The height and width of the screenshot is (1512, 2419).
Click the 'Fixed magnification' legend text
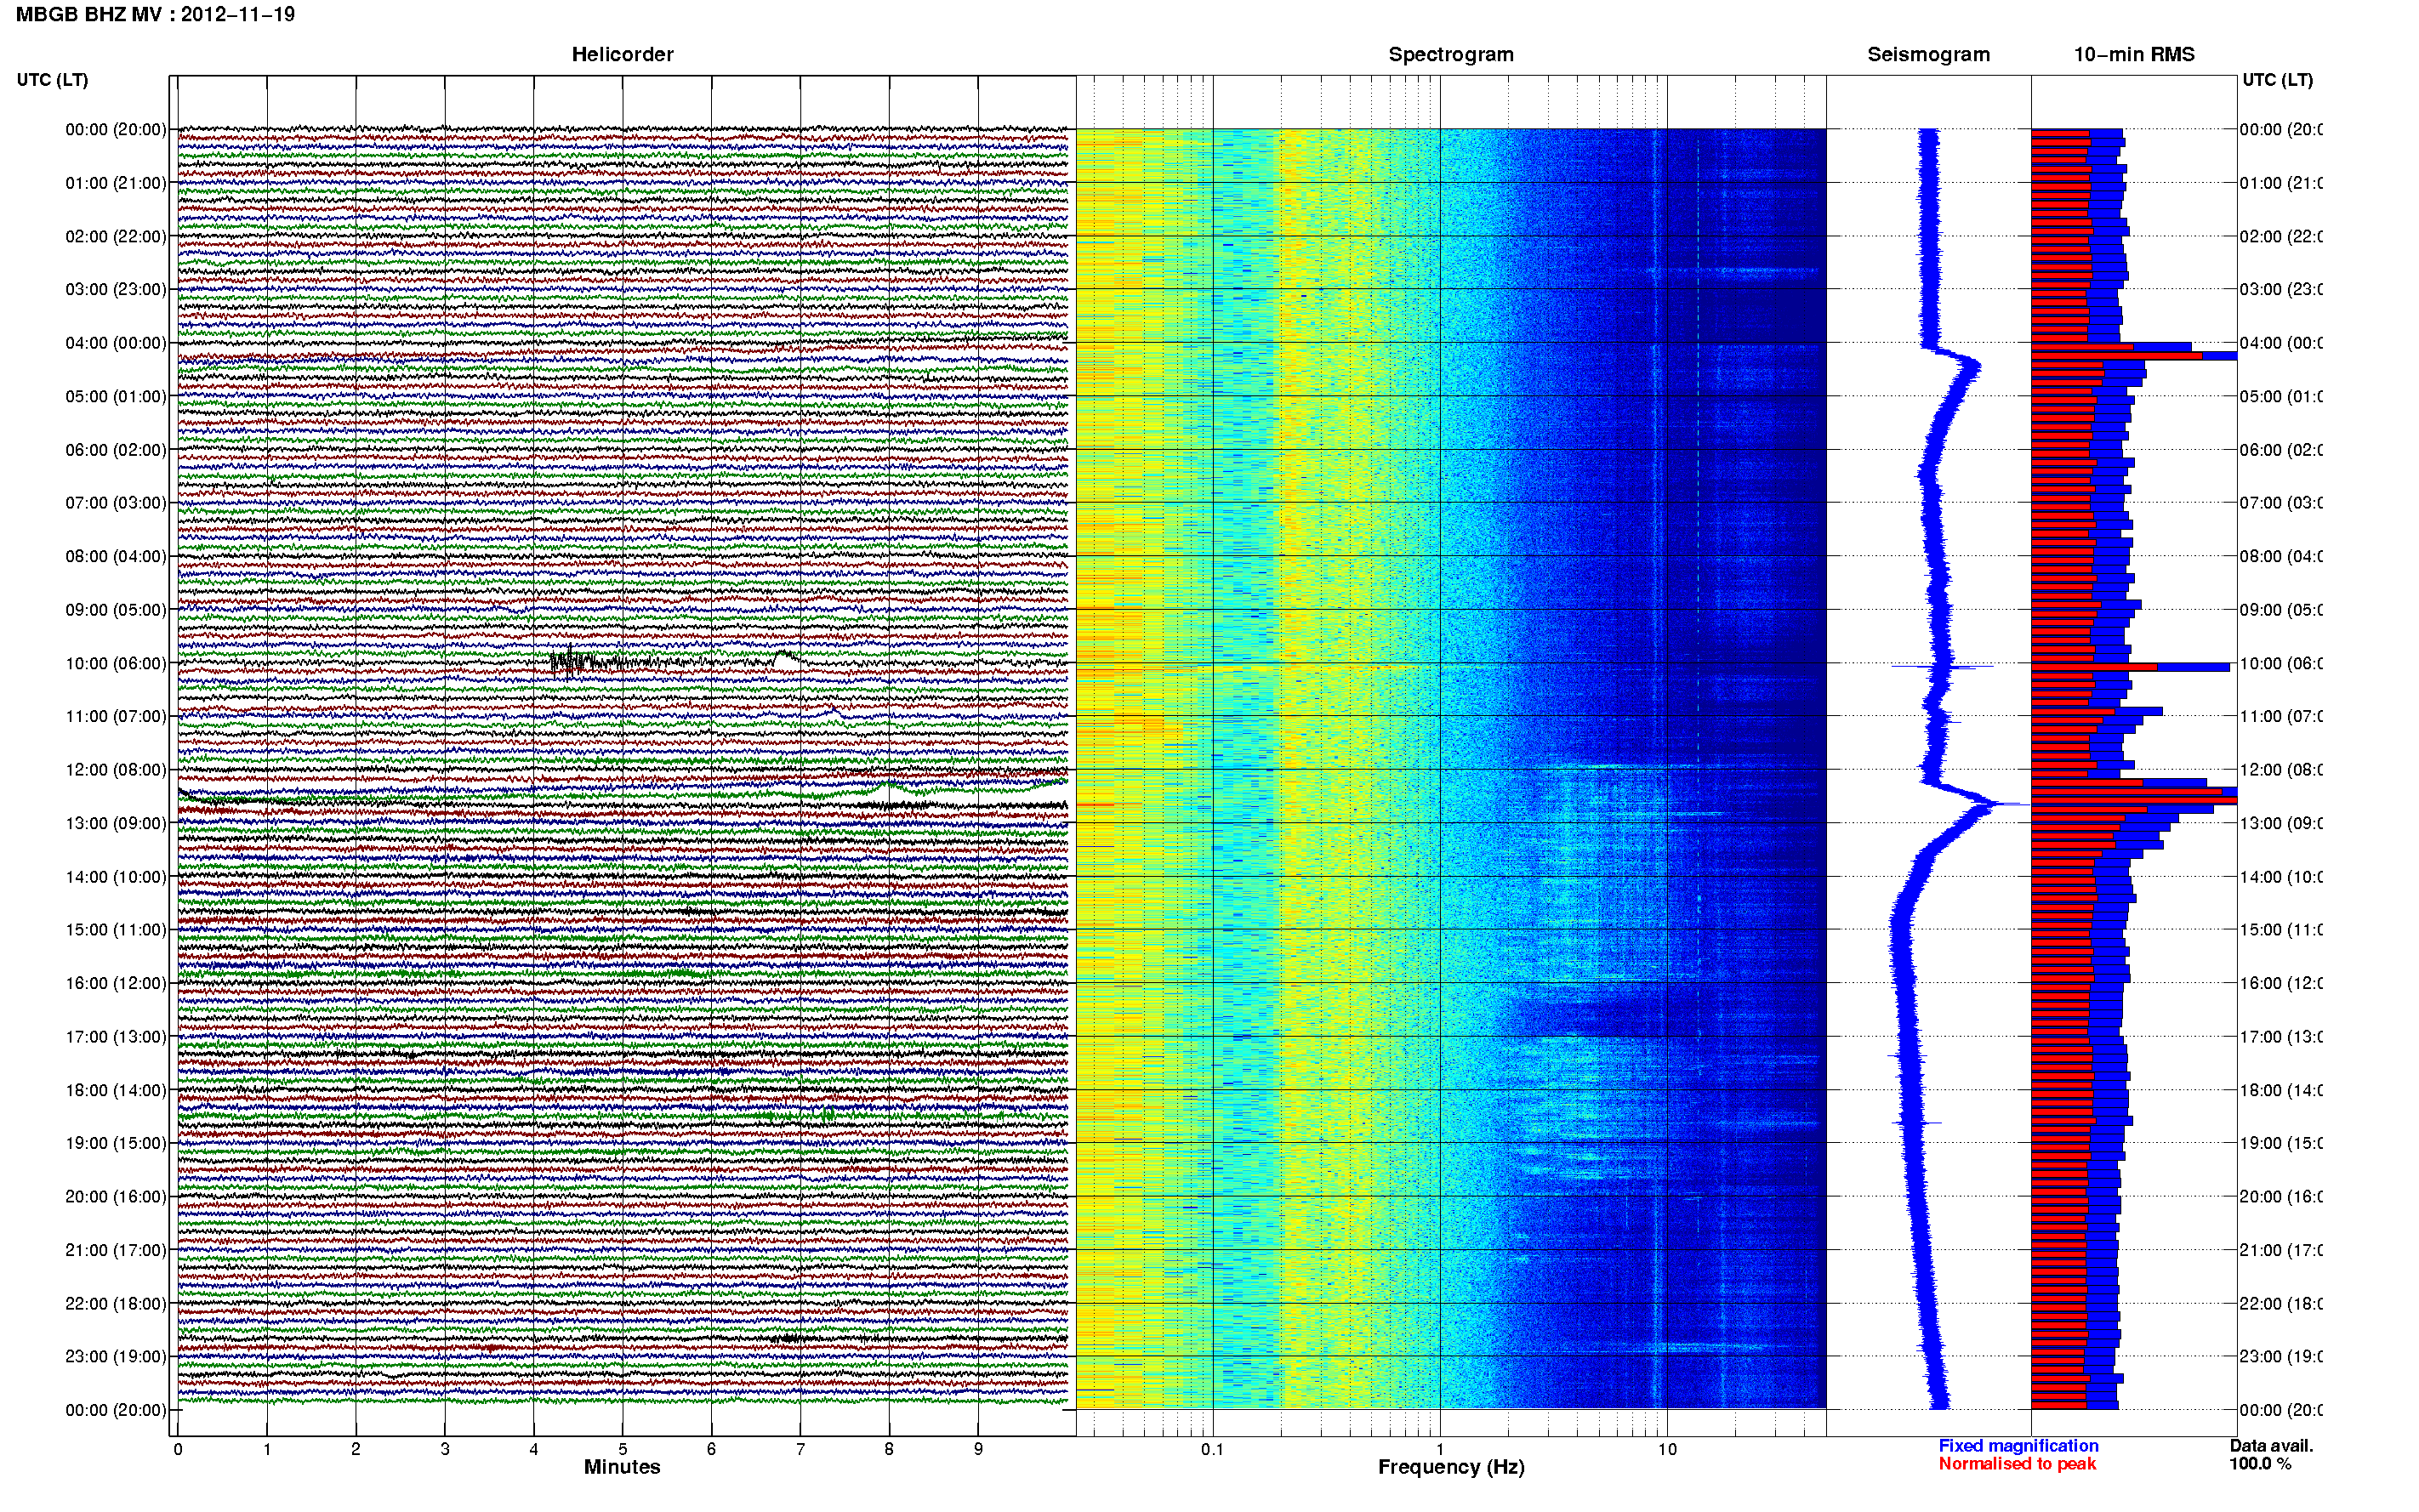coord(2018,1446)
